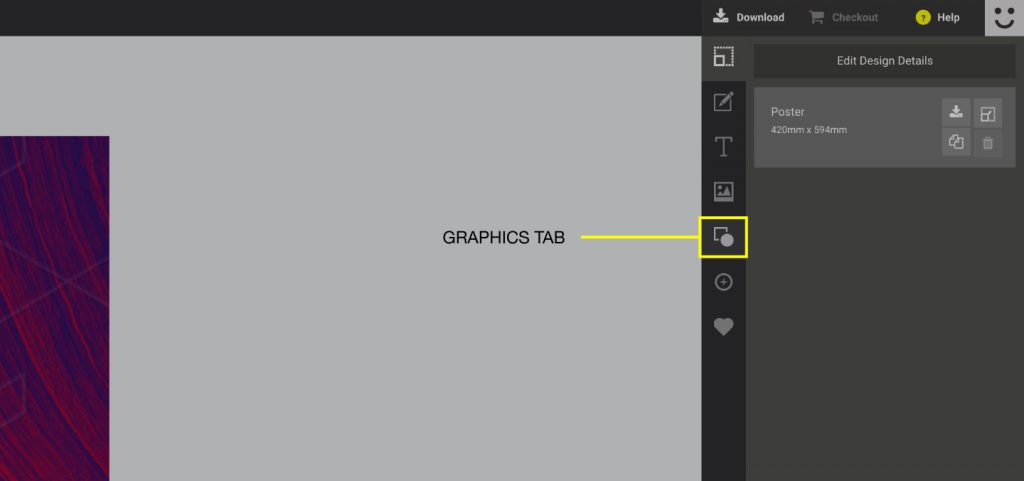Image resolution: width=1024 pixels, height=481 pixels.
Task: Select the Text tool (T icon)
Action: click(723, 147)
